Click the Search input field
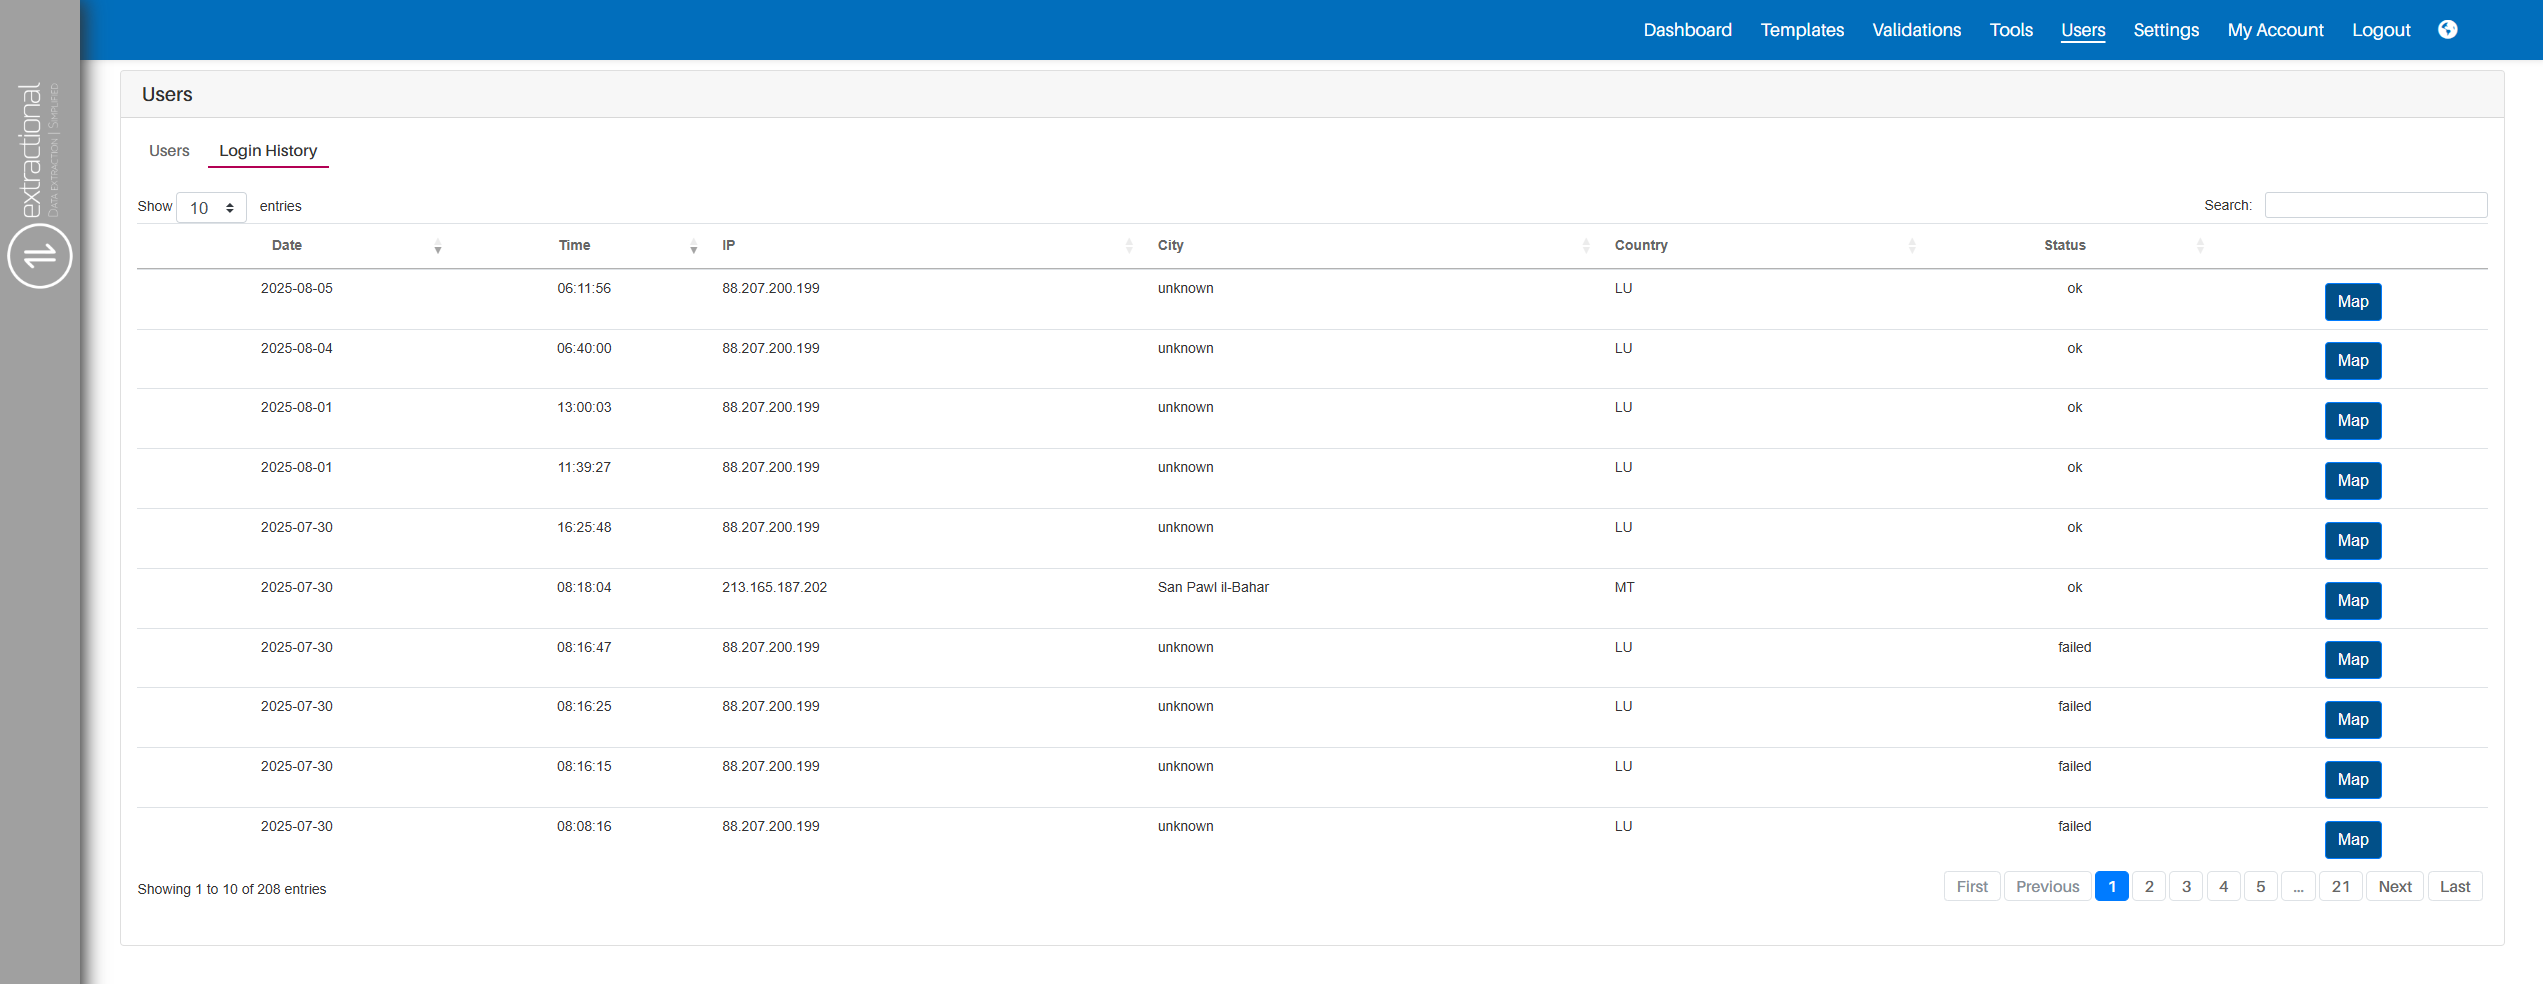Image resolution: width=2543 pixels, height=984 pixels. click(x=2375, y=205)
